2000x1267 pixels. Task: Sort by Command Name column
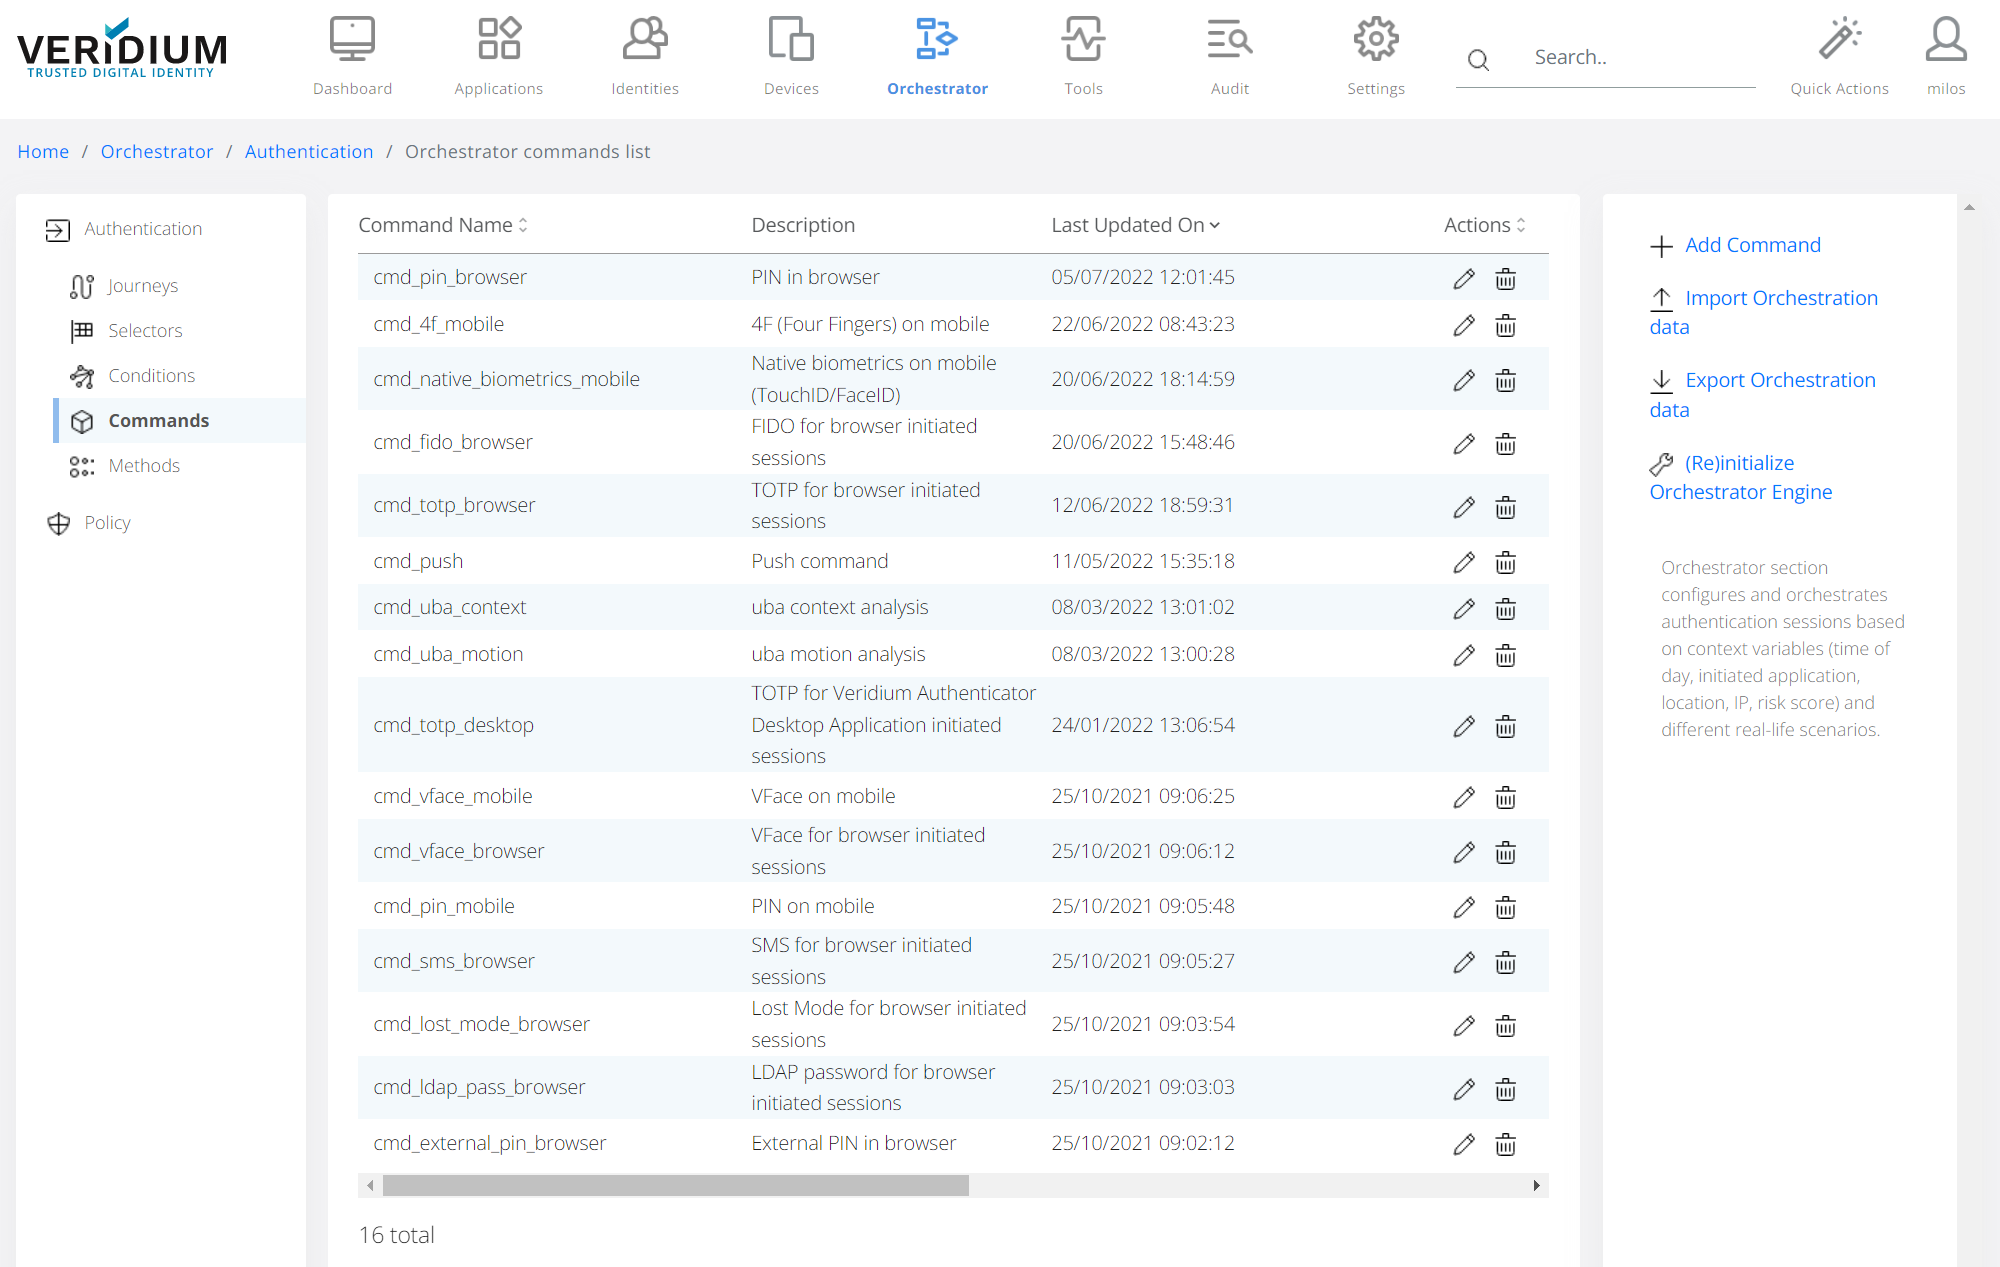443,225
